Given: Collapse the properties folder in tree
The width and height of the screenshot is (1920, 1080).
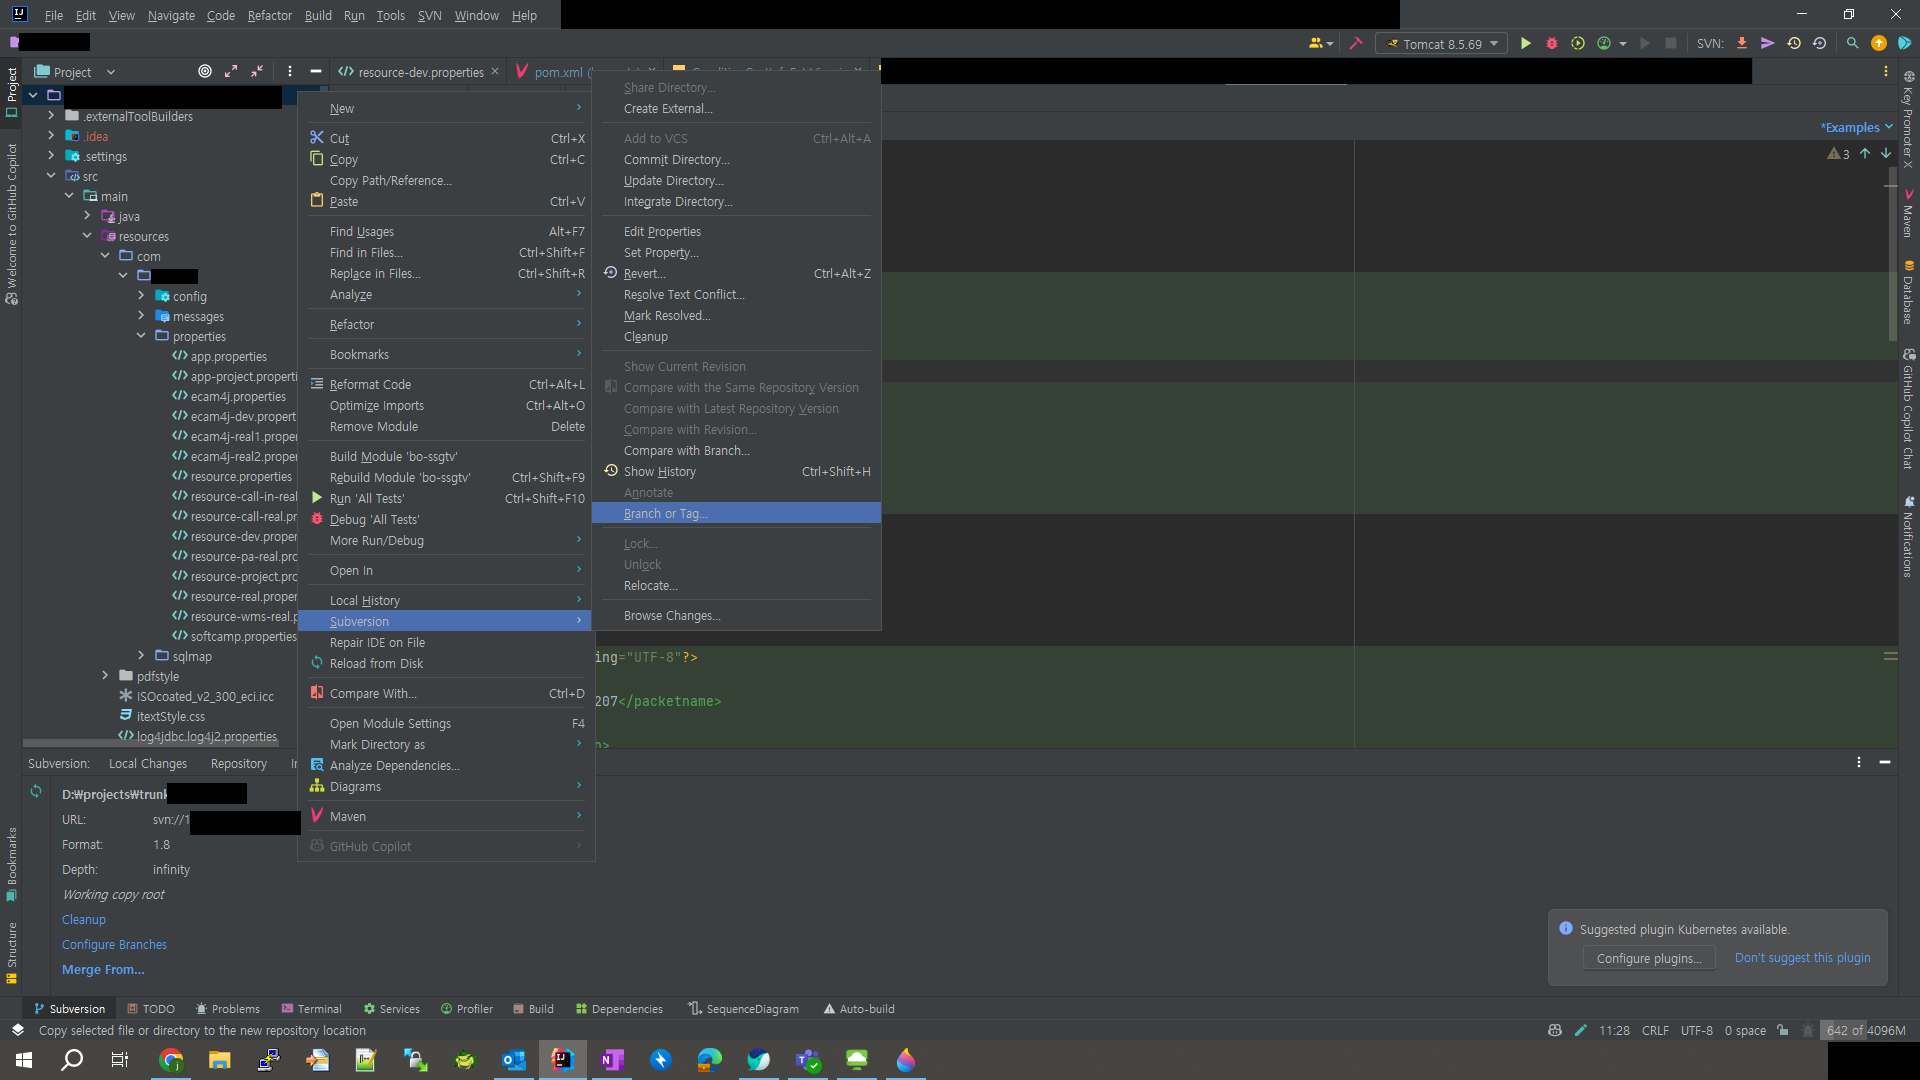Looking at the screenshot, I should click(x=141, y=336).
